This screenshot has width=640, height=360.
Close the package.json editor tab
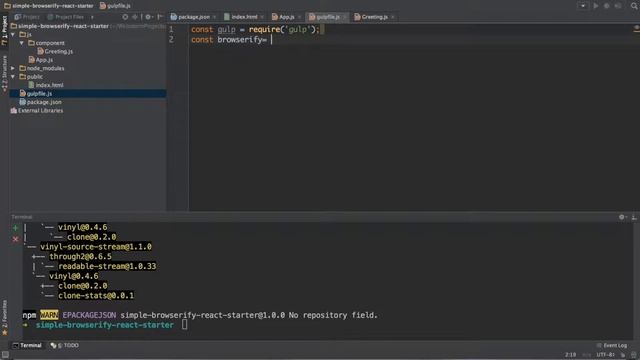pyautogui.click(x=214, y=17)
